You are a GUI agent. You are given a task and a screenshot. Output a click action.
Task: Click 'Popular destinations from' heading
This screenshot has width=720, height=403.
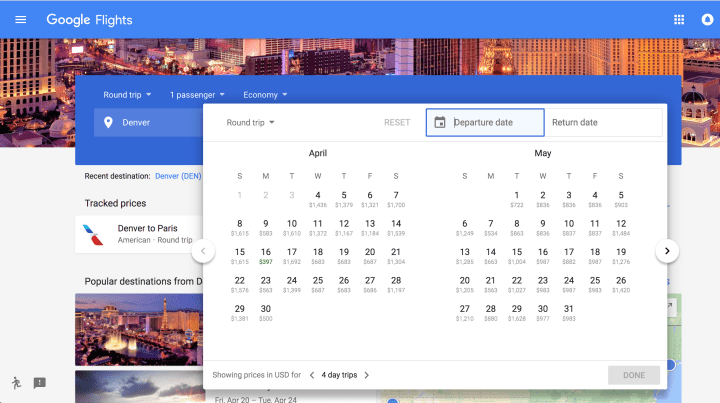click(x=143, y=281)
